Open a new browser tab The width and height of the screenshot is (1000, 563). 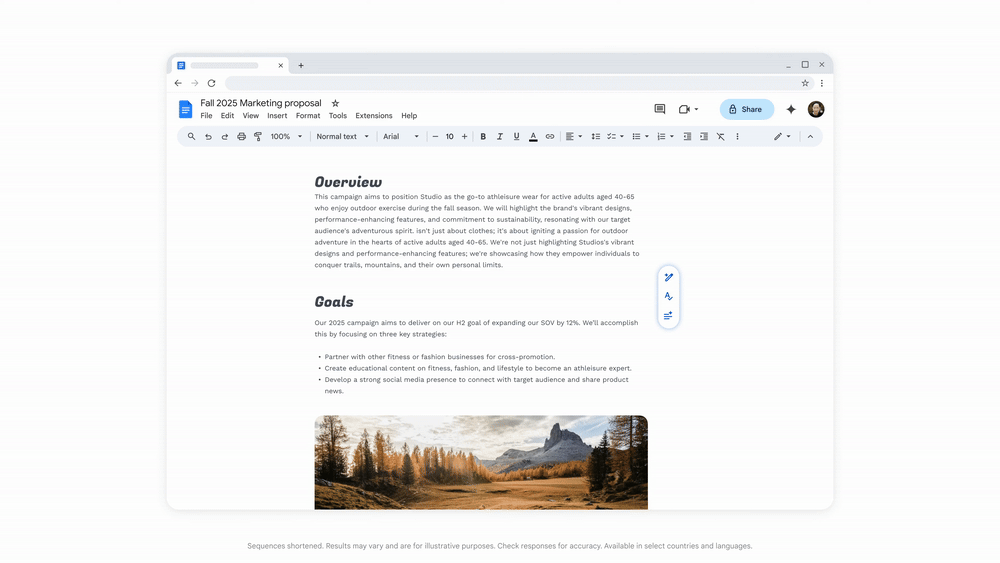301,65
